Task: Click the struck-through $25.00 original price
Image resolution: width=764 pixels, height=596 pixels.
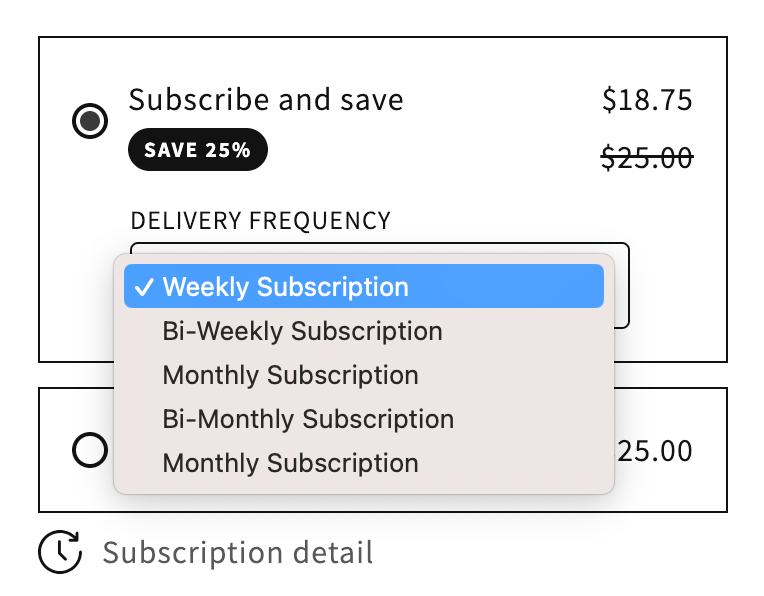Action: (647, 157)
